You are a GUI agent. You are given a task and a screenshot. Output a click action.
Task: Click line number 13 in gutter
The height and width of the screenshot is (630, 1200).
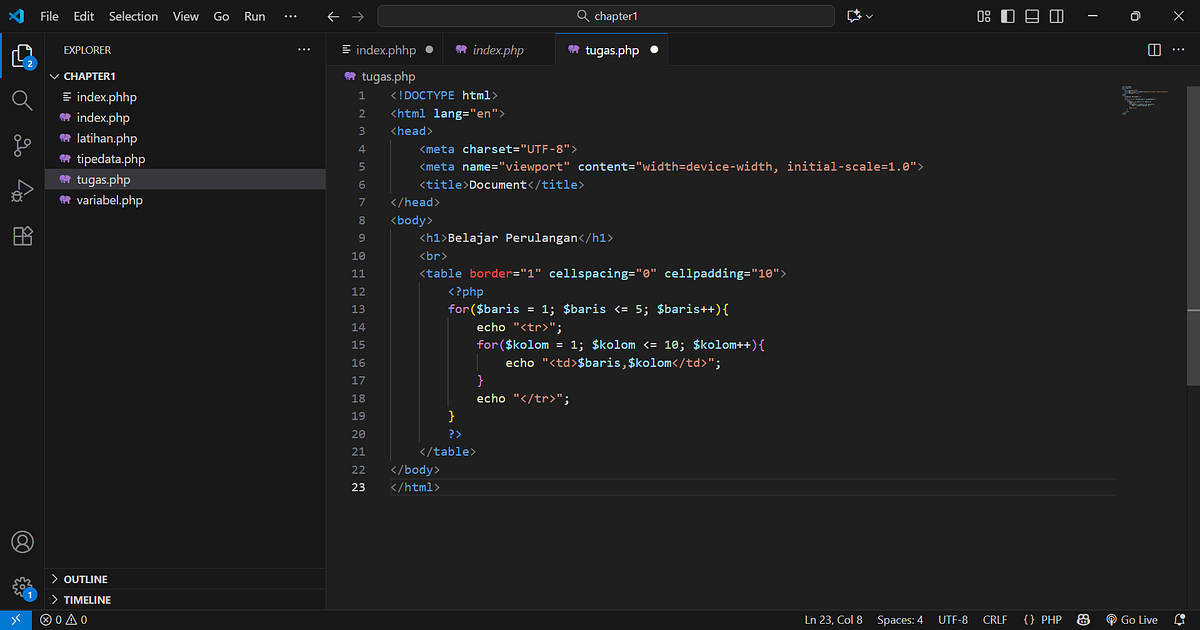[359, 309]
